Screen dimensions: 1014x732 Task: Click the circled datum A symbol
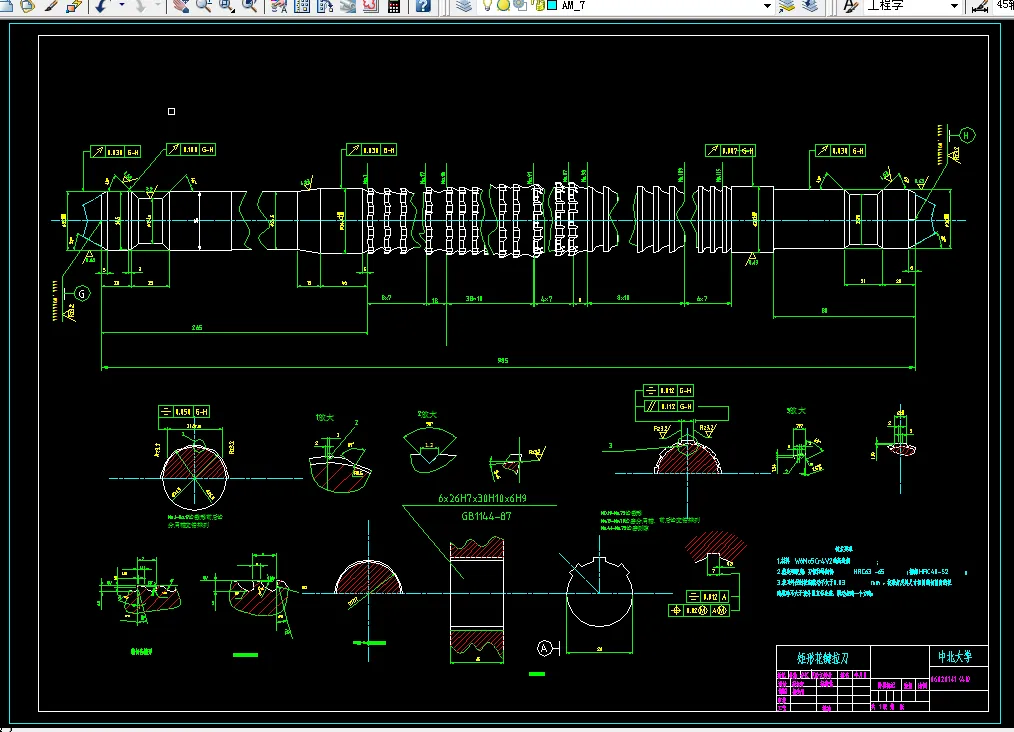tap(544, 648)
